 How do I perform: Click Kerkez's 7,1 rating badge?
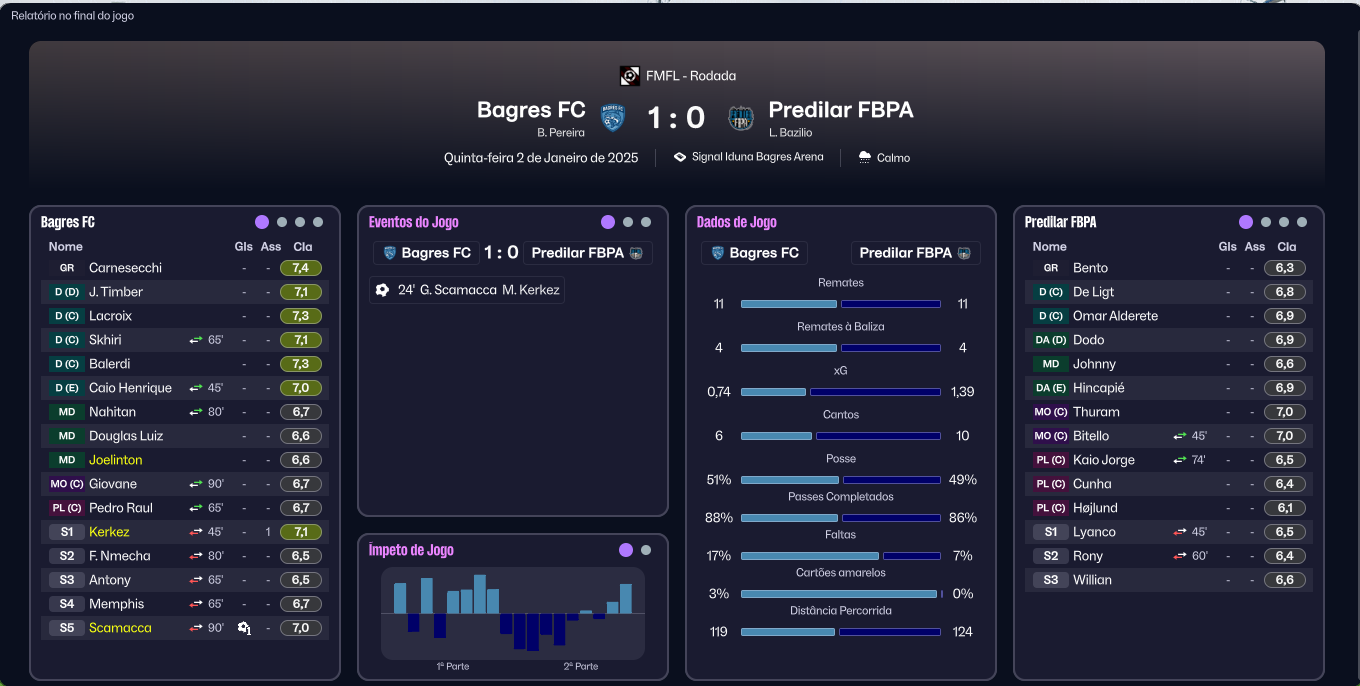[x=302, y=532]
